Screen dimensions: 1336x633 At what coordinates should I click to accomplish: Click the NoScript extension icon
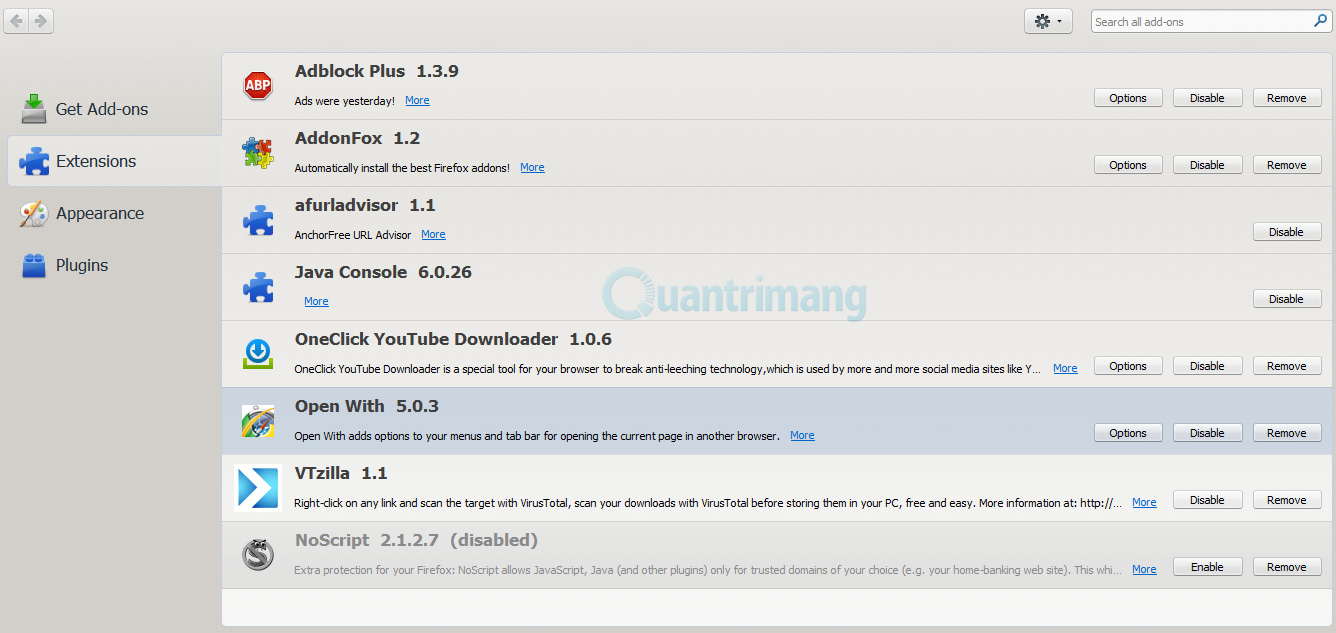(x=258, y=555)
